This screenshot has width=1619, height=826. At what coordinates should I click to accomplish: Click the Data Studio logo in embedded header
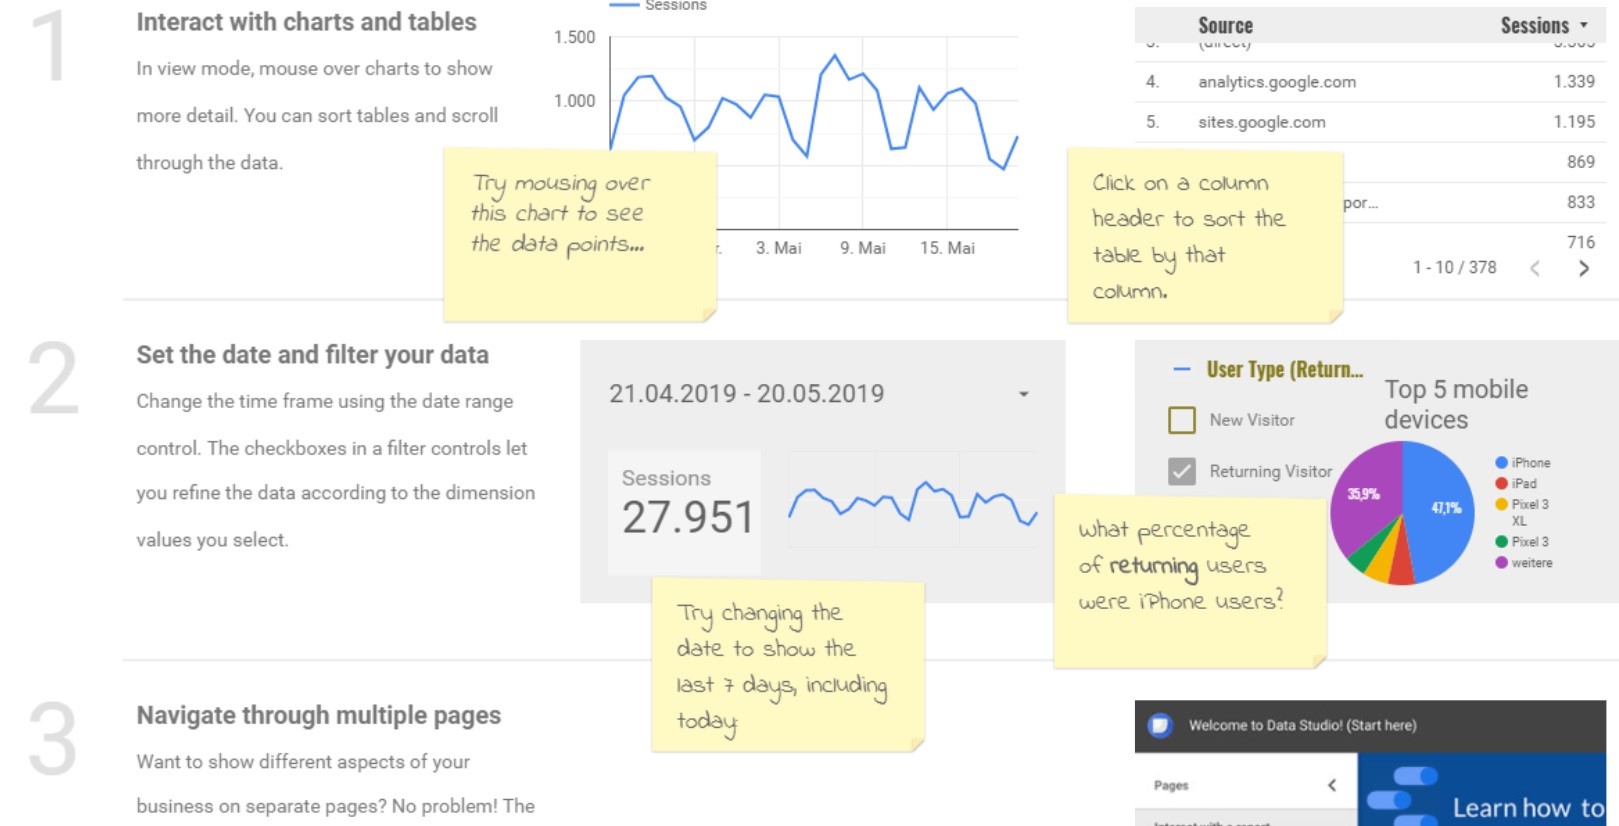pos(1160,725)
